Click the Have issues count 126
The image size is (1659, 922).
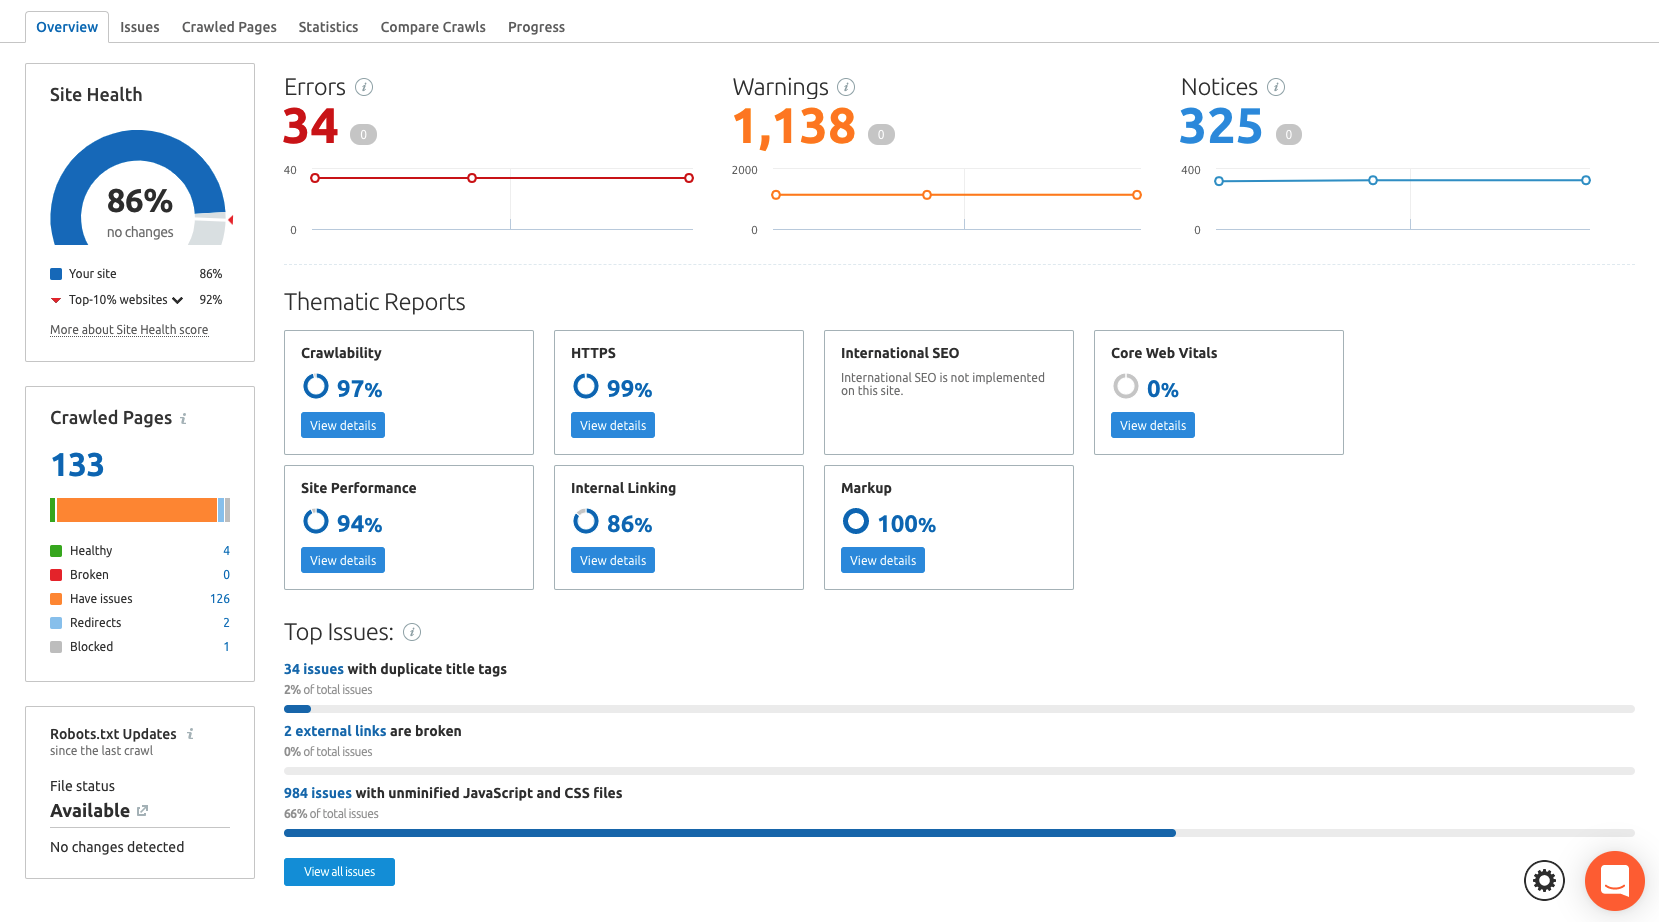point(220,599)
